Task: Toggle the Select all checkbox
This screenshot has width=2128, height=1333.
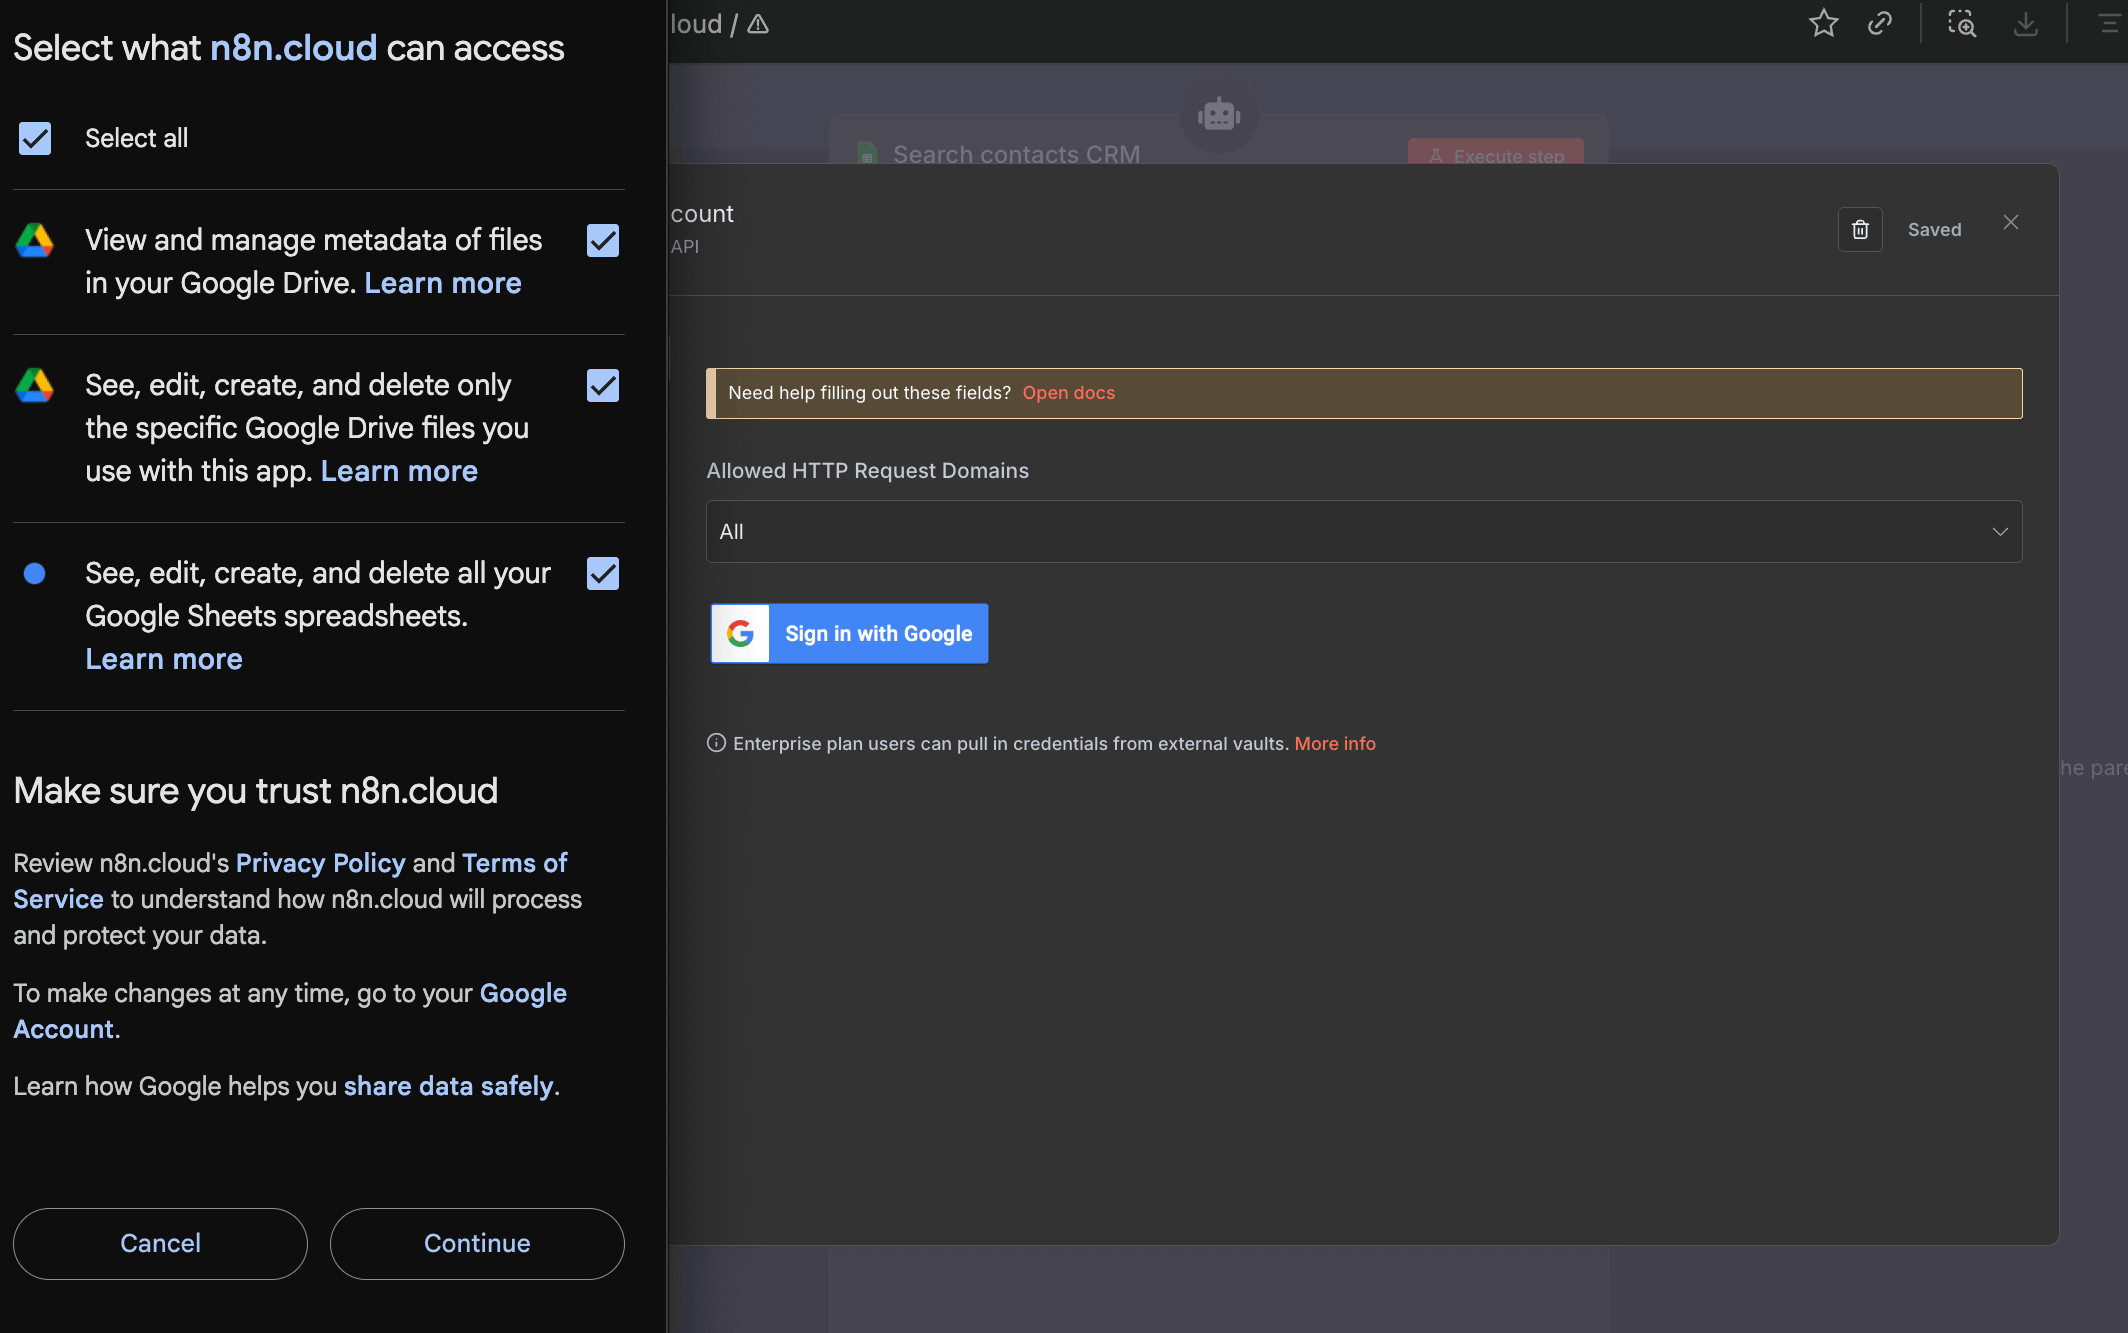Action: [35, 138]
